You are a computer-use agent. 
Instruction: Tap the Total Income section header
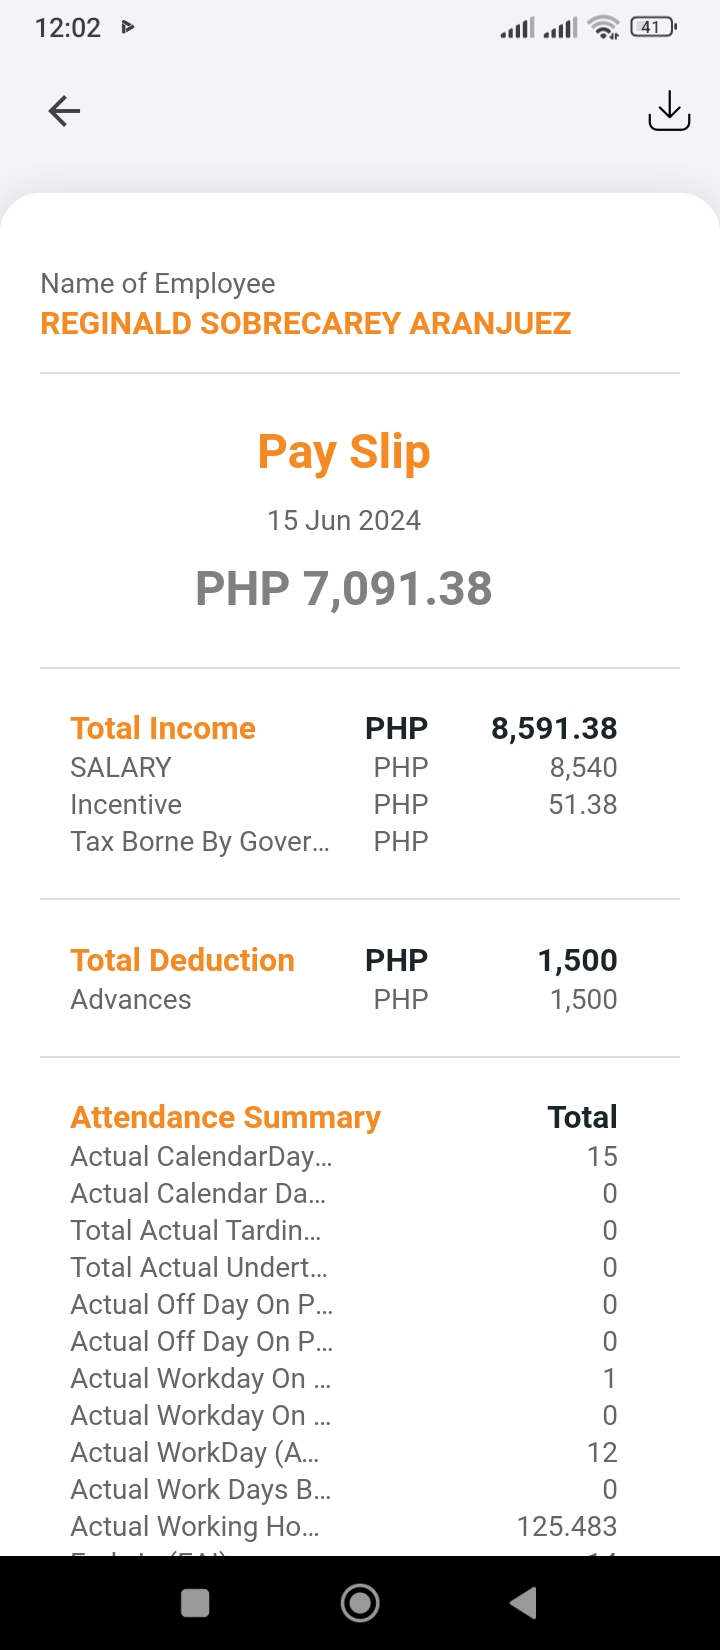[x=163, y=728]
